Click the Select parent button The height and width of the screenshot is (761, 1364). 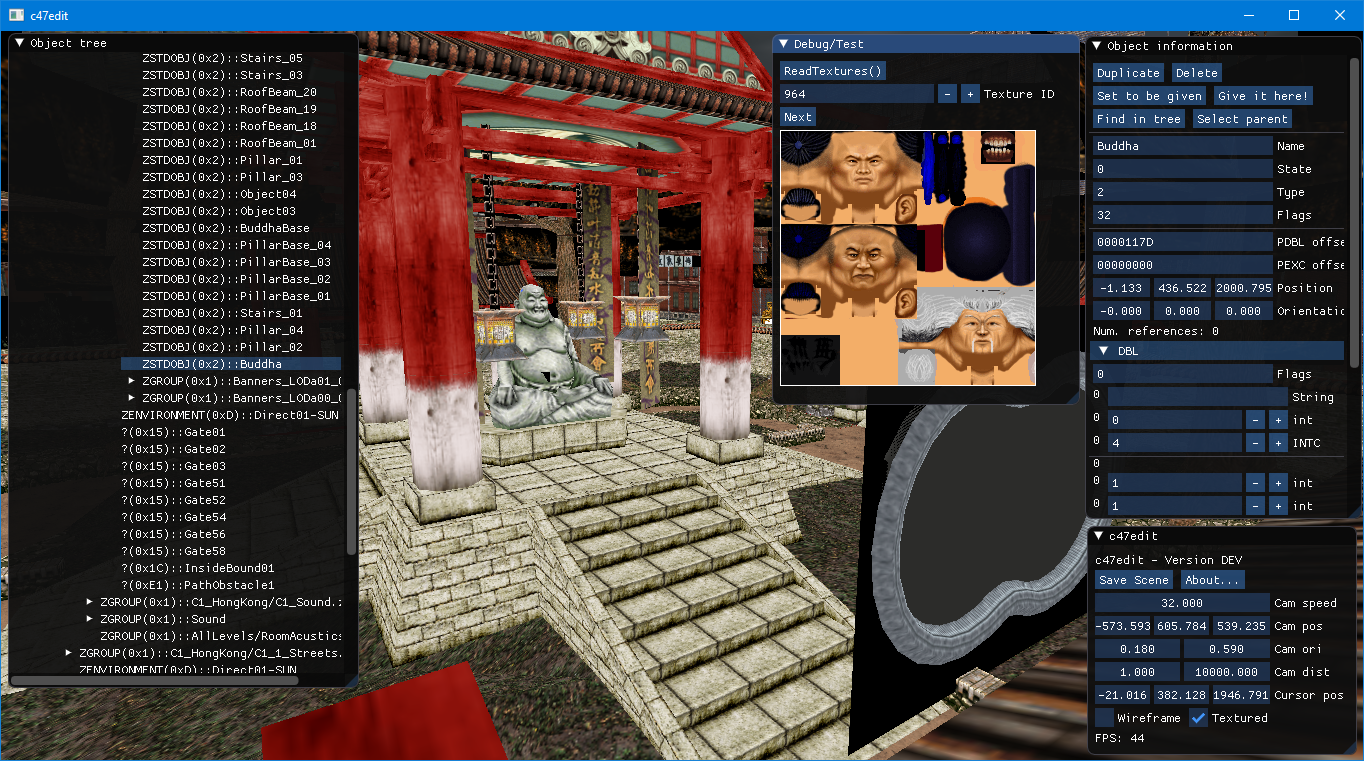(1242, 119)
